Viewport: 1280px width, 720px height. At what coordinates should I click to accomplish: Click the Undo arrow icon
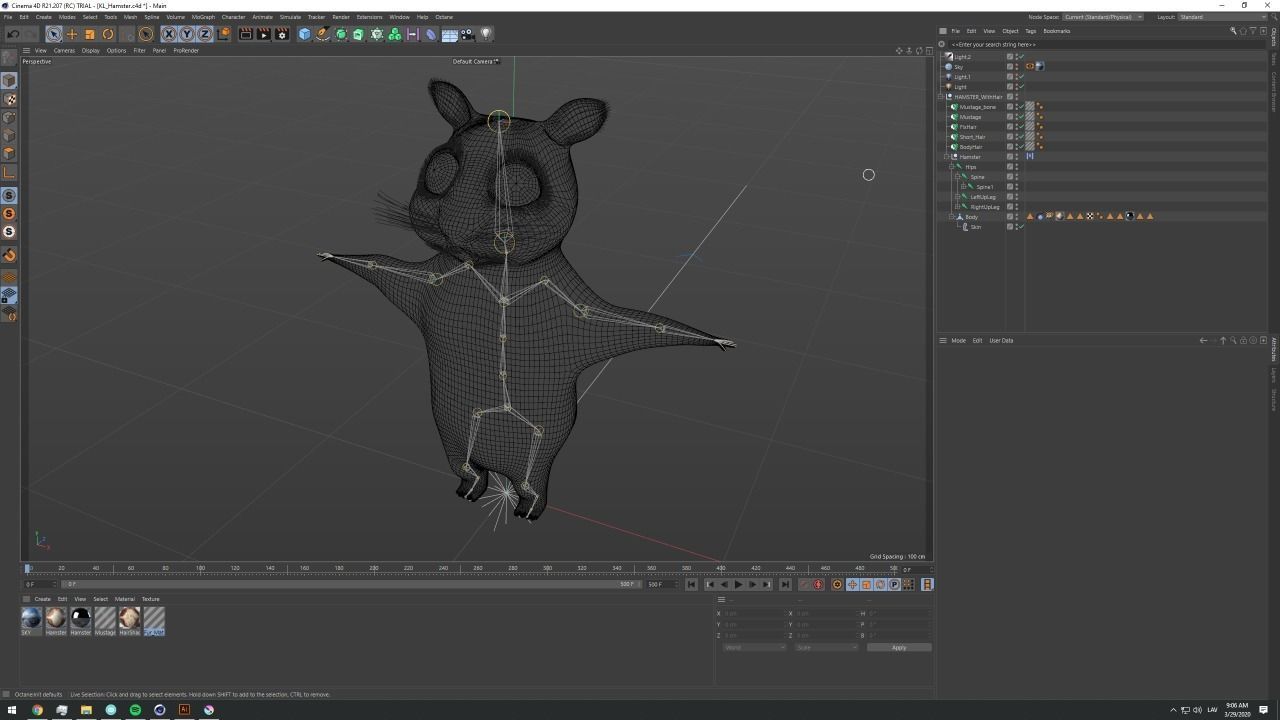pyautogui.click(x=13, y=34)
